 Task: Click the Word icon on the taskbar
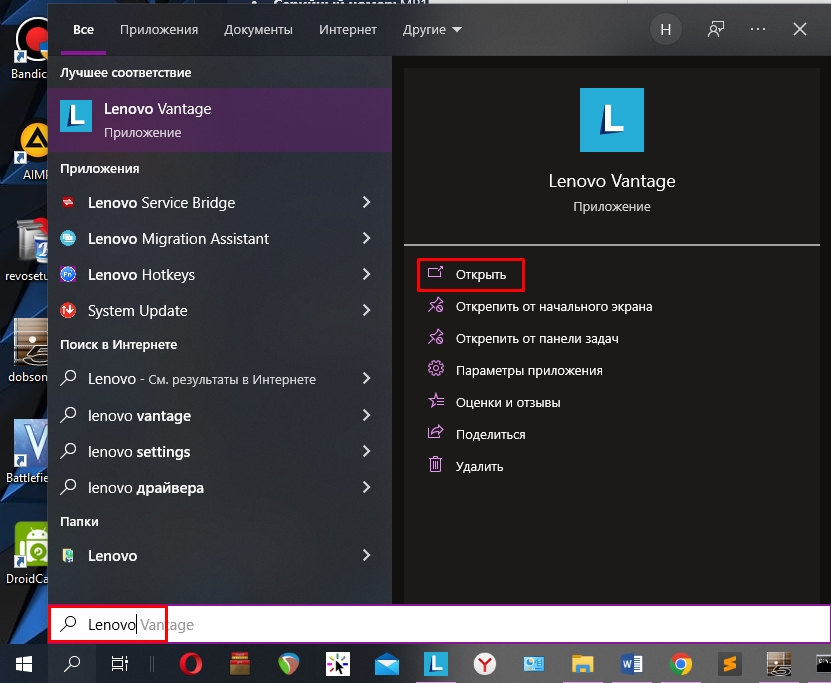[632, 663]
